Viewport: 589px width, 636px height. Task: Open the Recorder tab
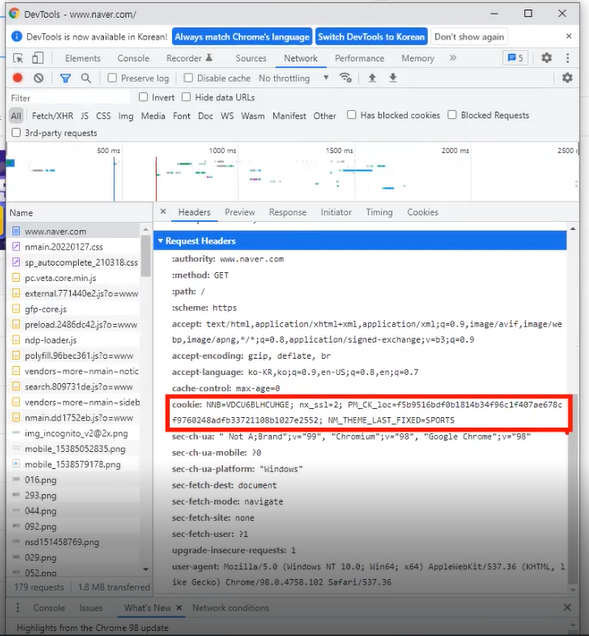[189, 58]
